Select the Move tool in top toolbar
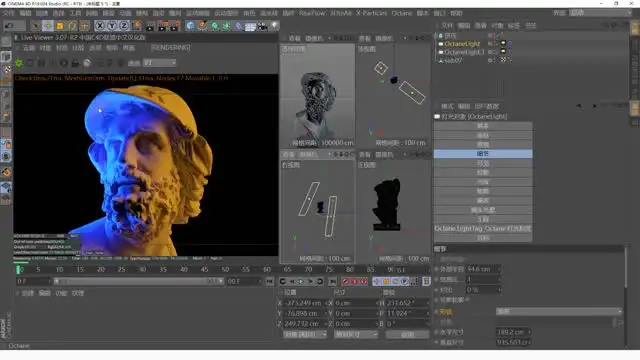The image size is (640, 360). click(x=48, y=26)
